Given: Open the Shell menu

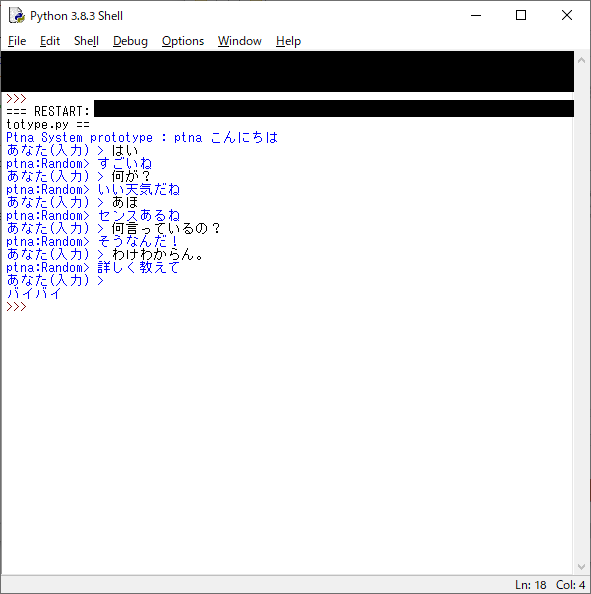Looking at the screenshot, I should click(86, 41).
